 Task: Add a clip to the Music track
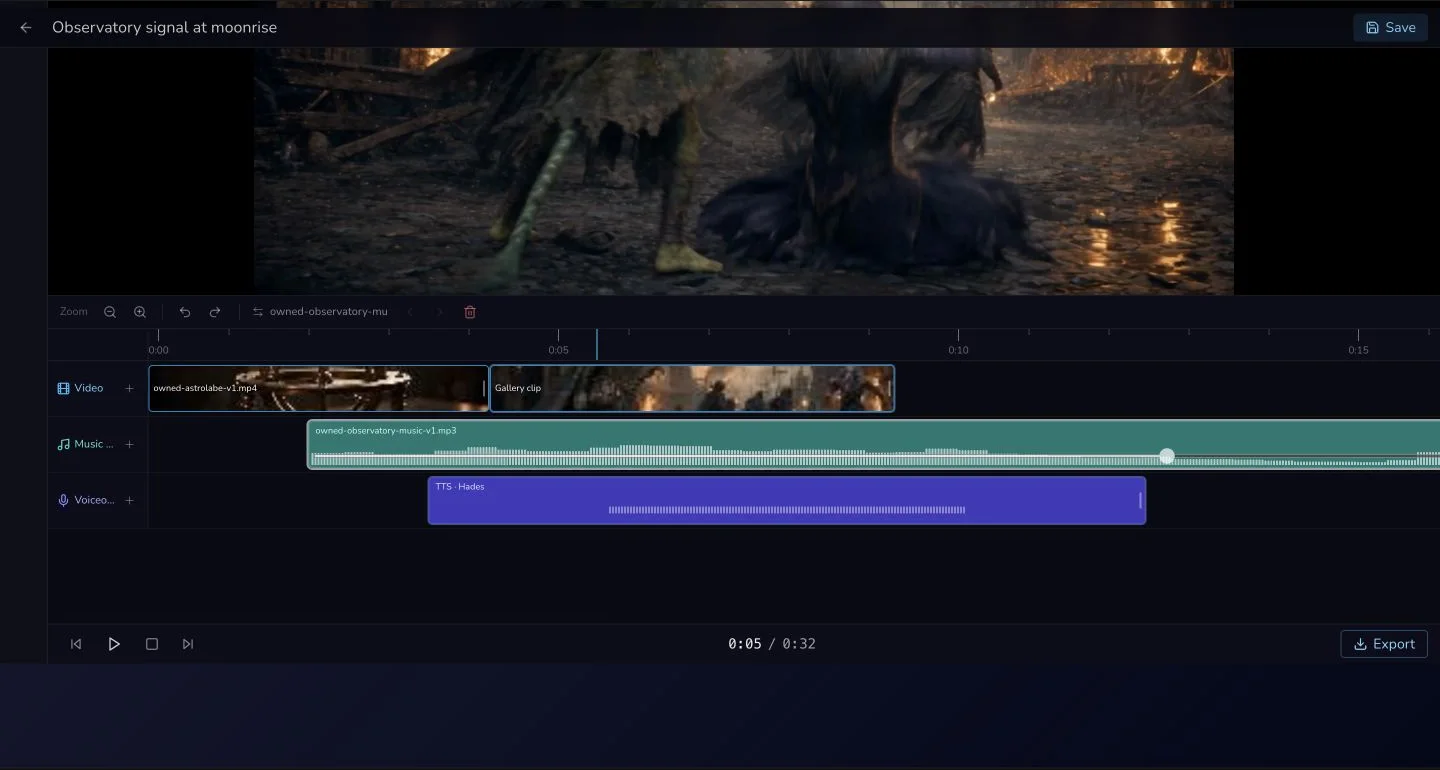pyautogui.click(x=129, y=444)
